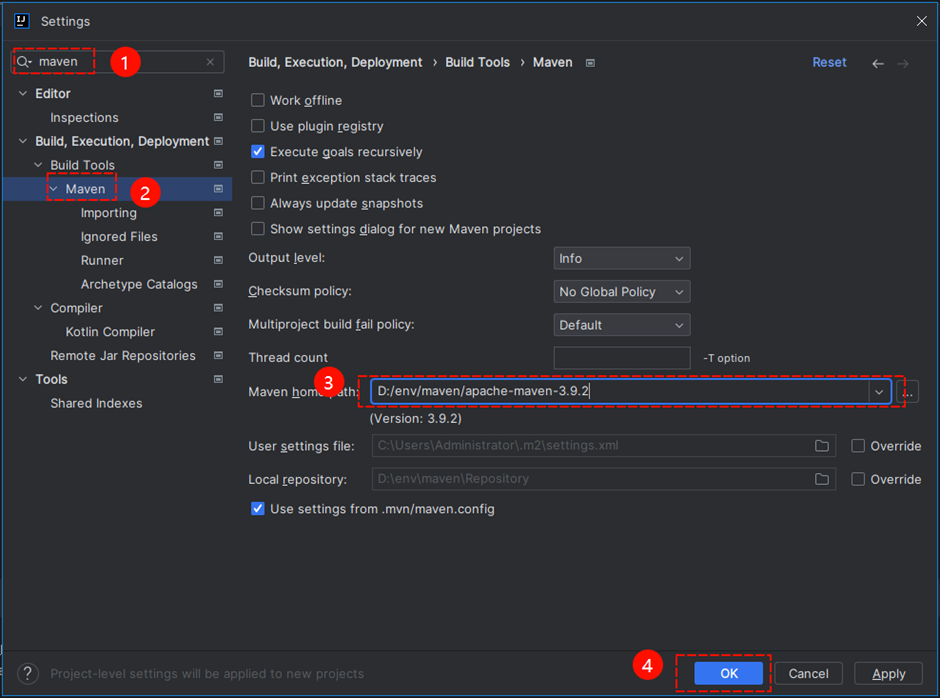Collapse the Tools tree node
Image resolution: width=940 pixels, height=698 pixels.
coord(23,379)
